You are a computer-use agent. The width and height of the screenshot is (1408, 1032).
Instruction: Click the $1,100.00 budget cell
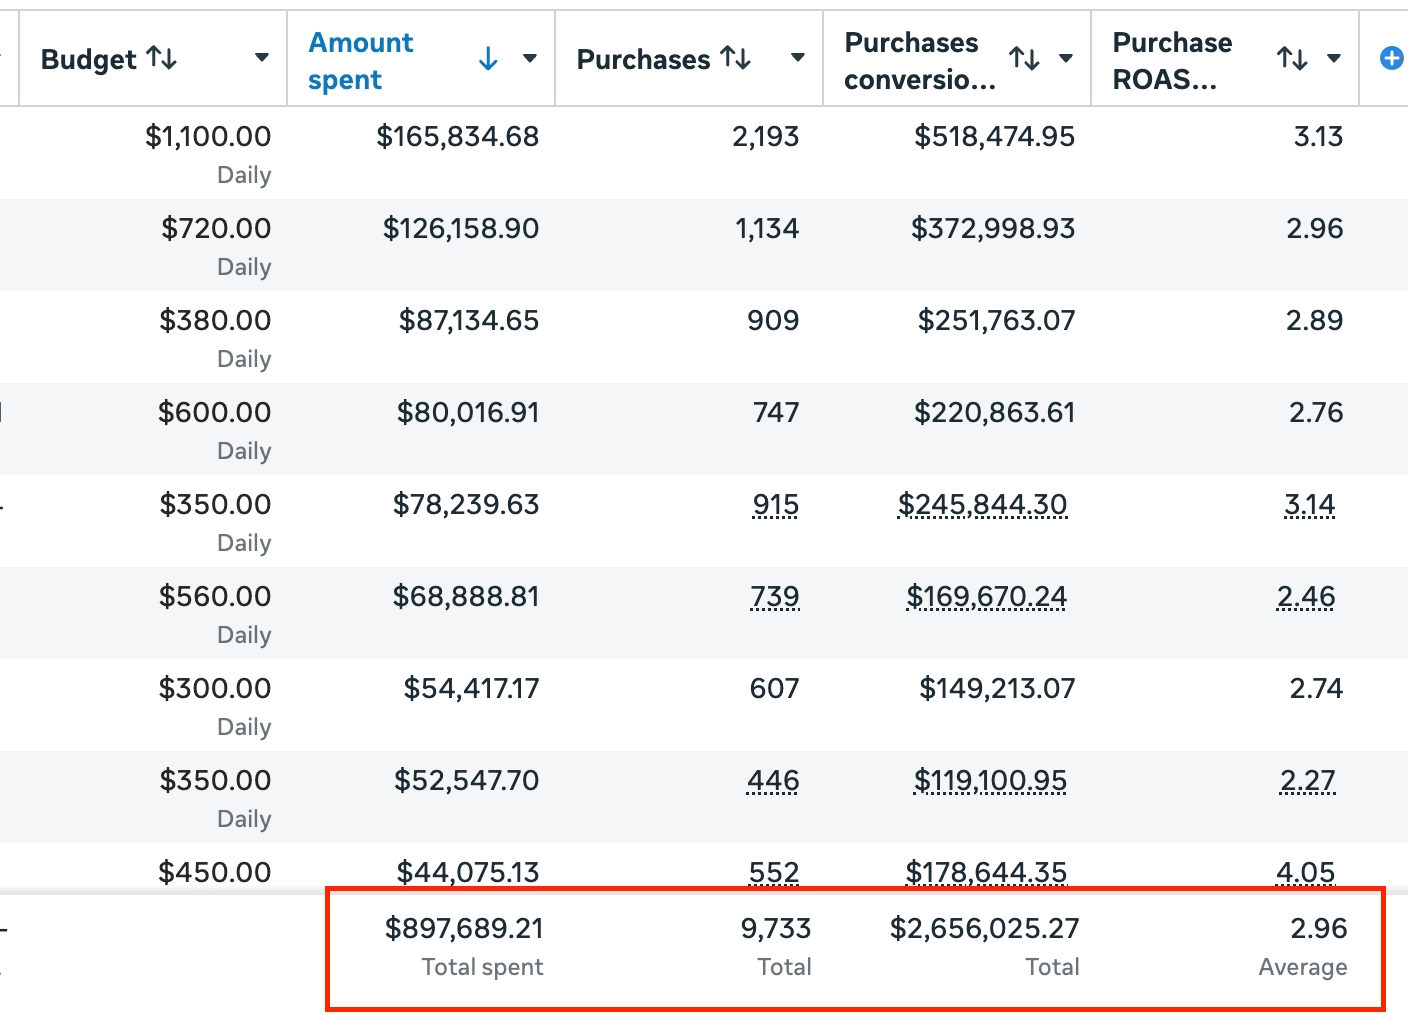coord(208,137)
